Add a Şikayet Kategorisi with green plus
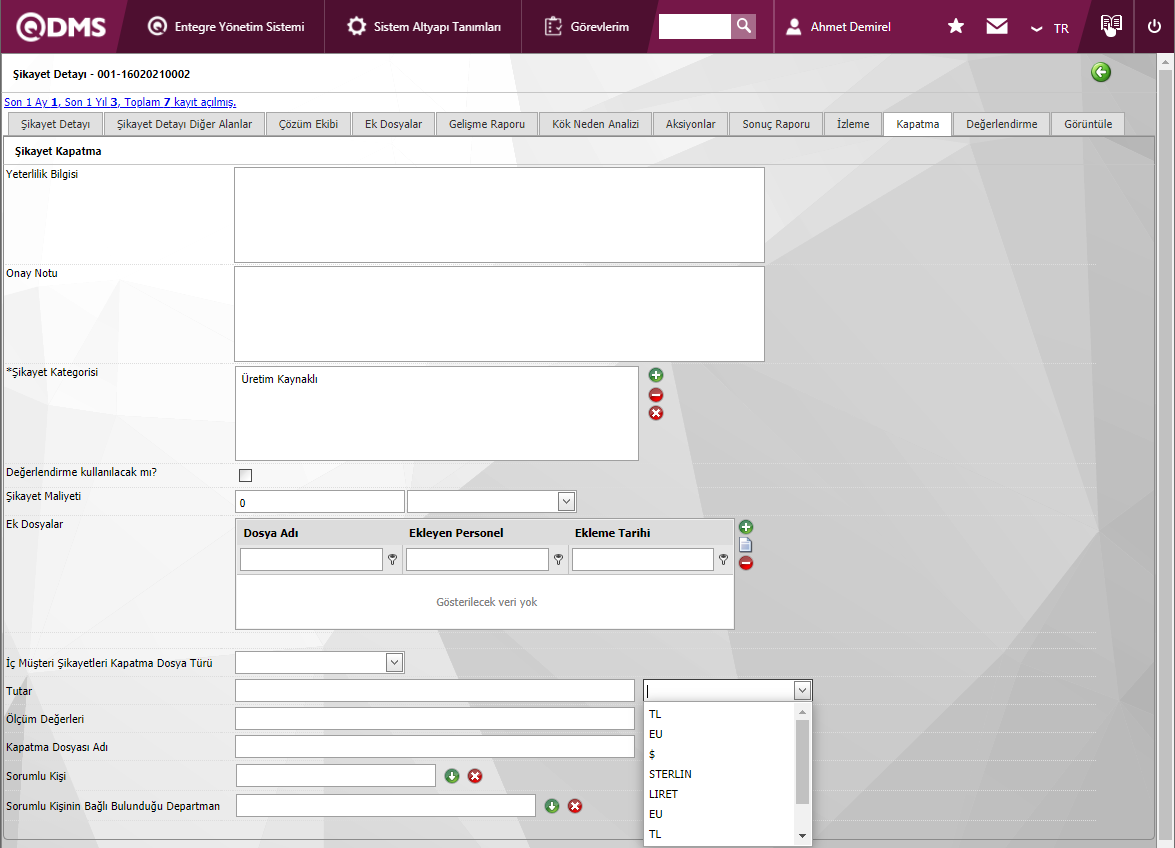1175x848 pixels. (x=656, y=375)
